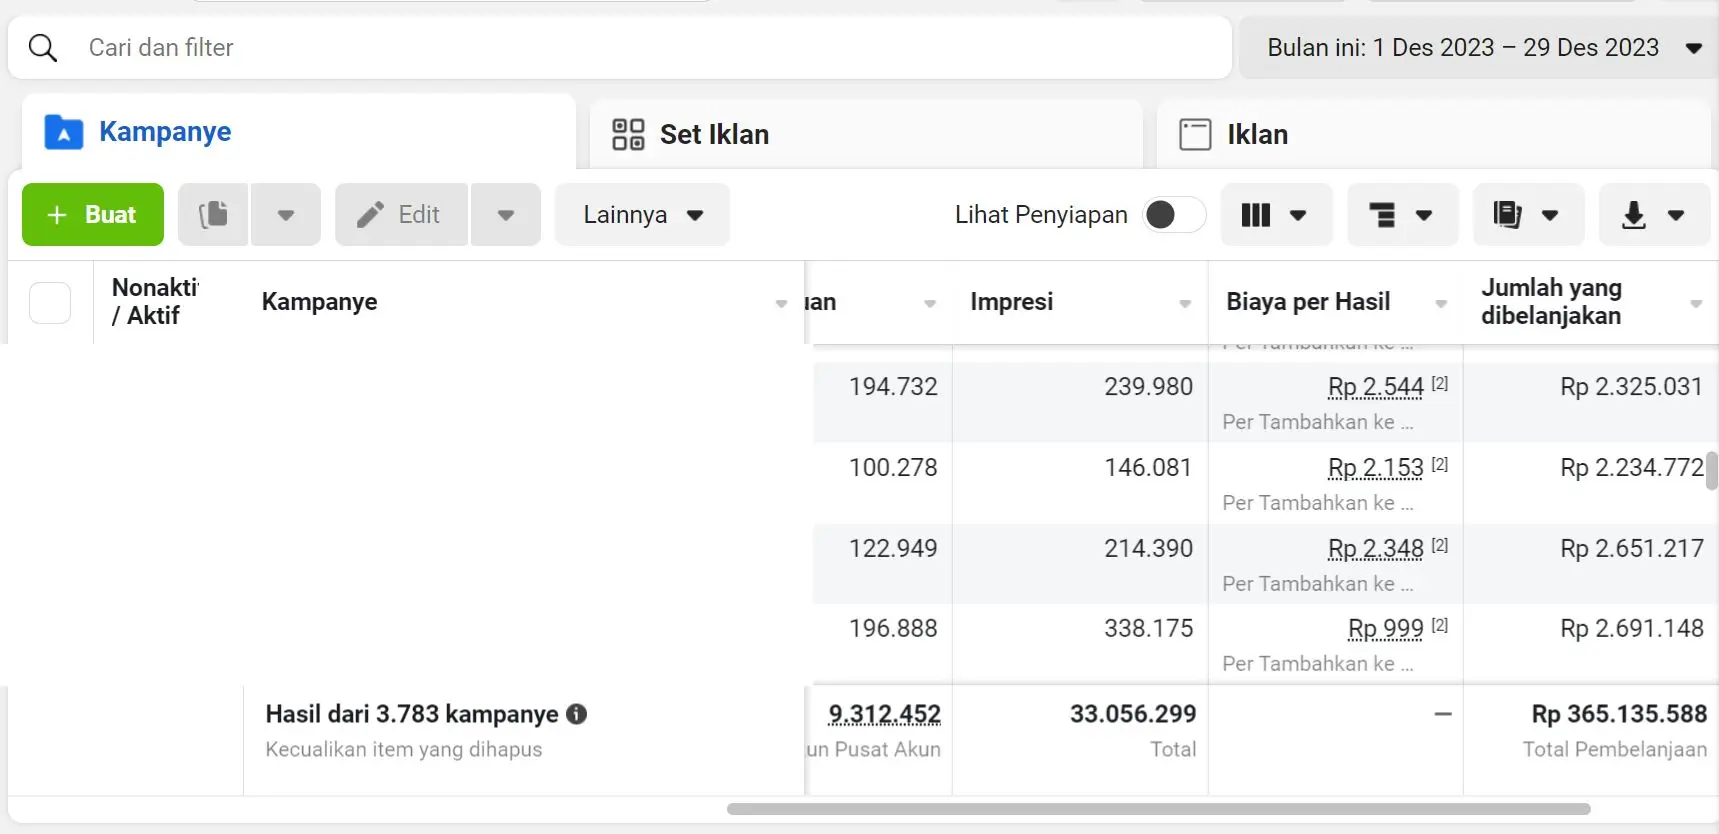Click the green Buat button
Viewport: 1719px width, 834px height.
click(x=93, y=214)
